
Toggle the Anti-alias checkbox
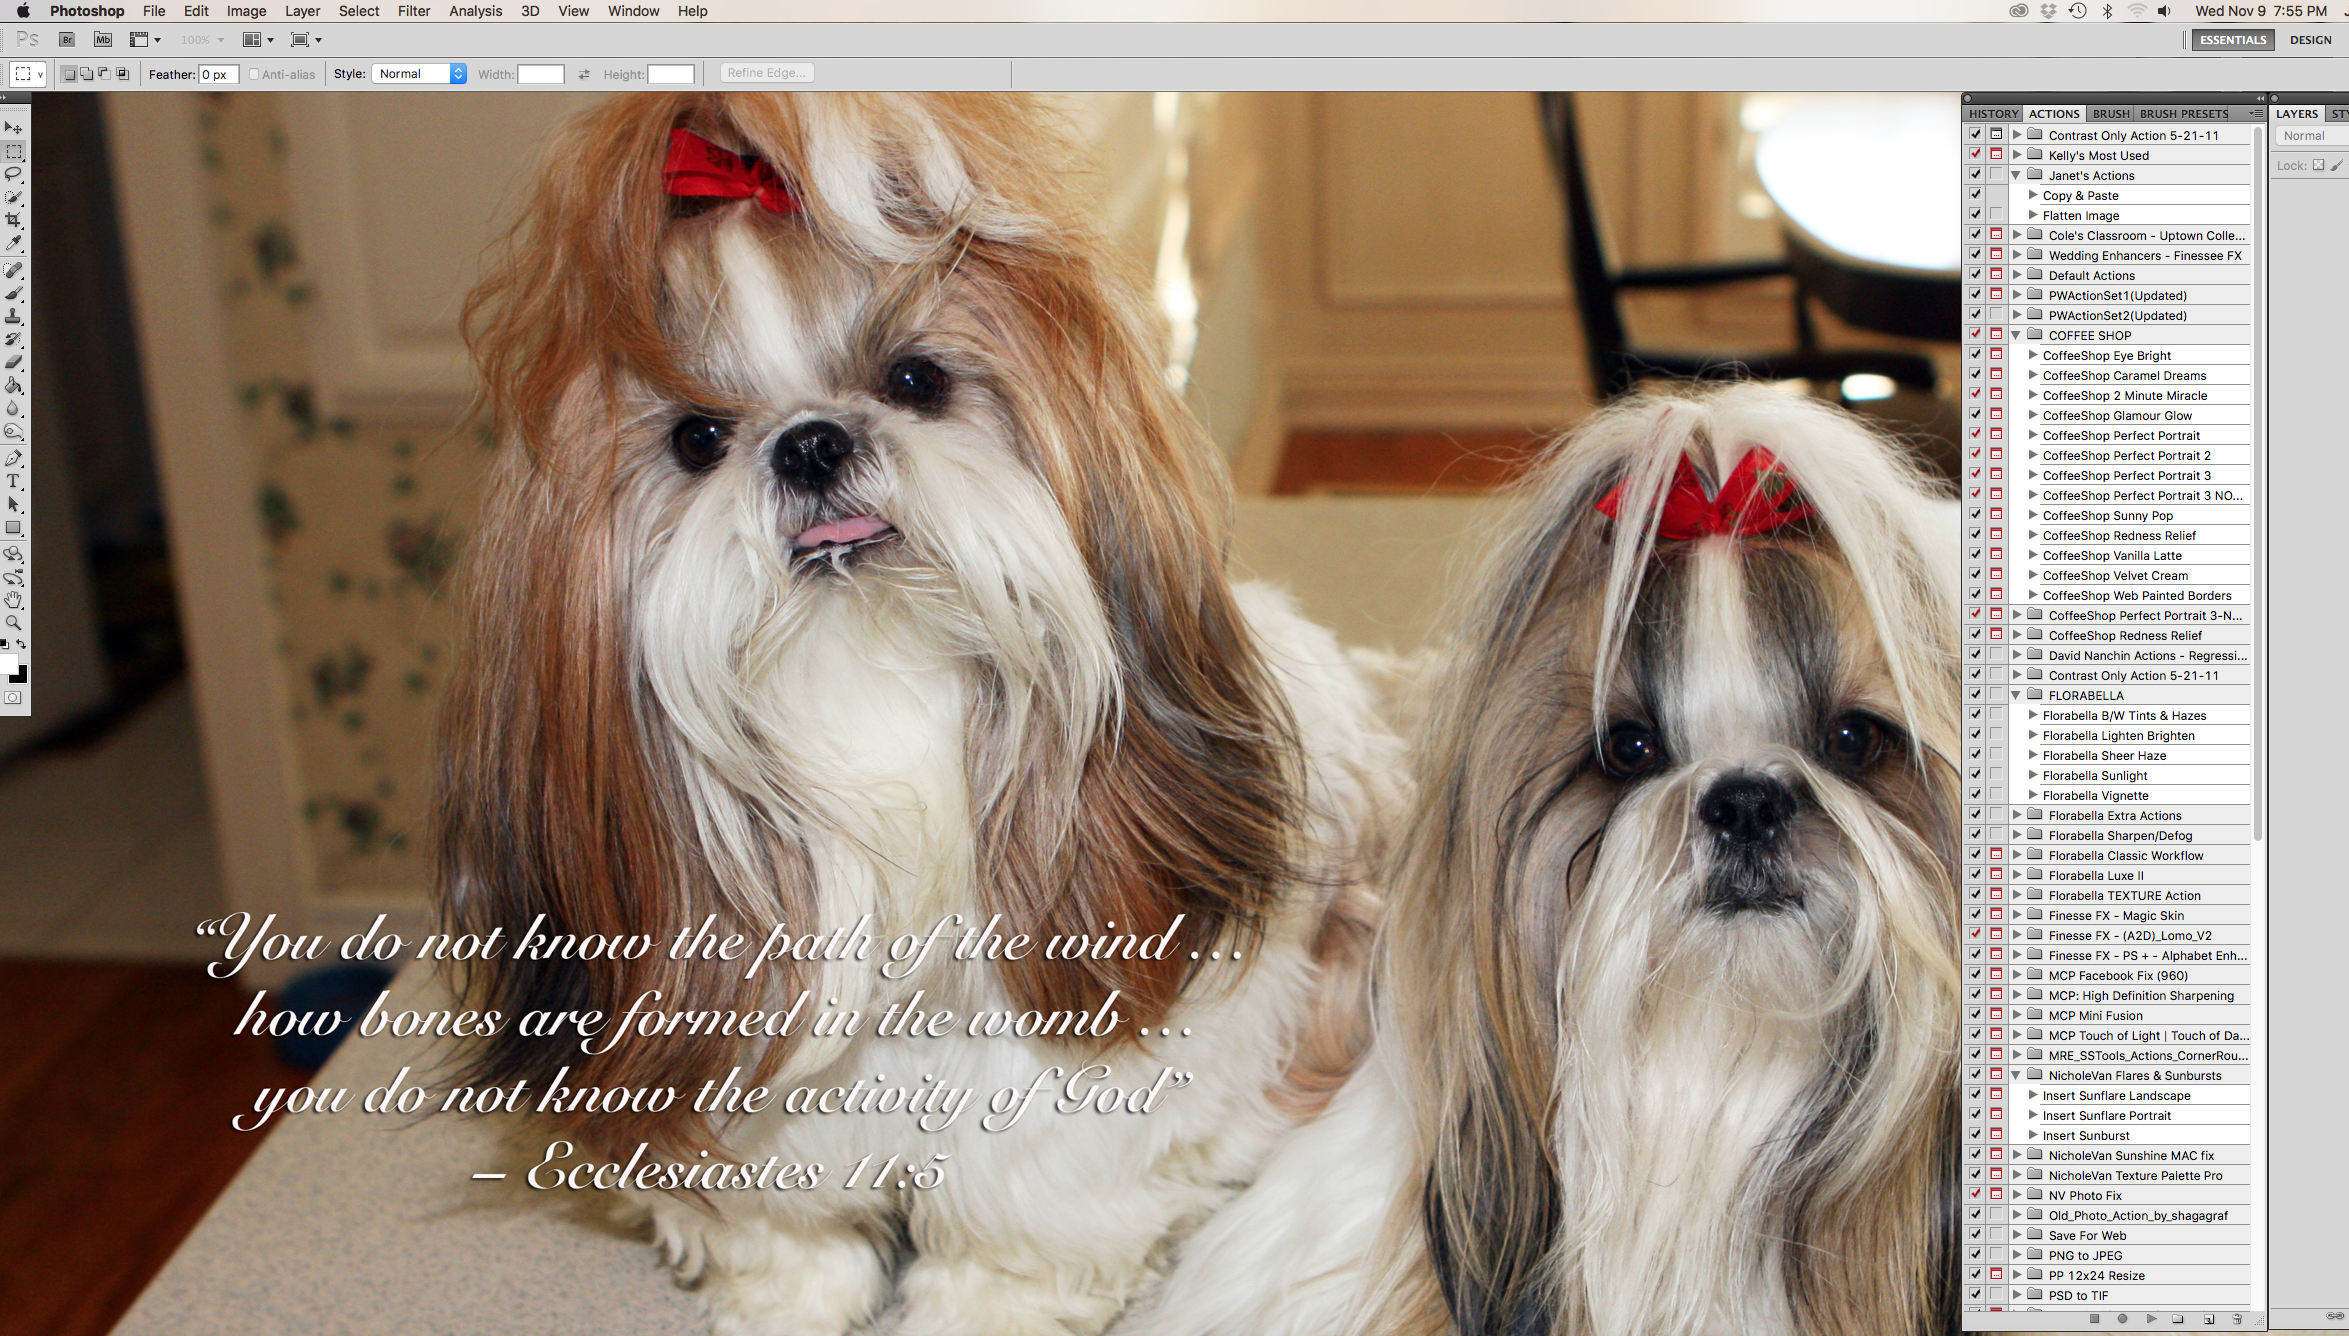pyautogui.click(x=254, y=74)
